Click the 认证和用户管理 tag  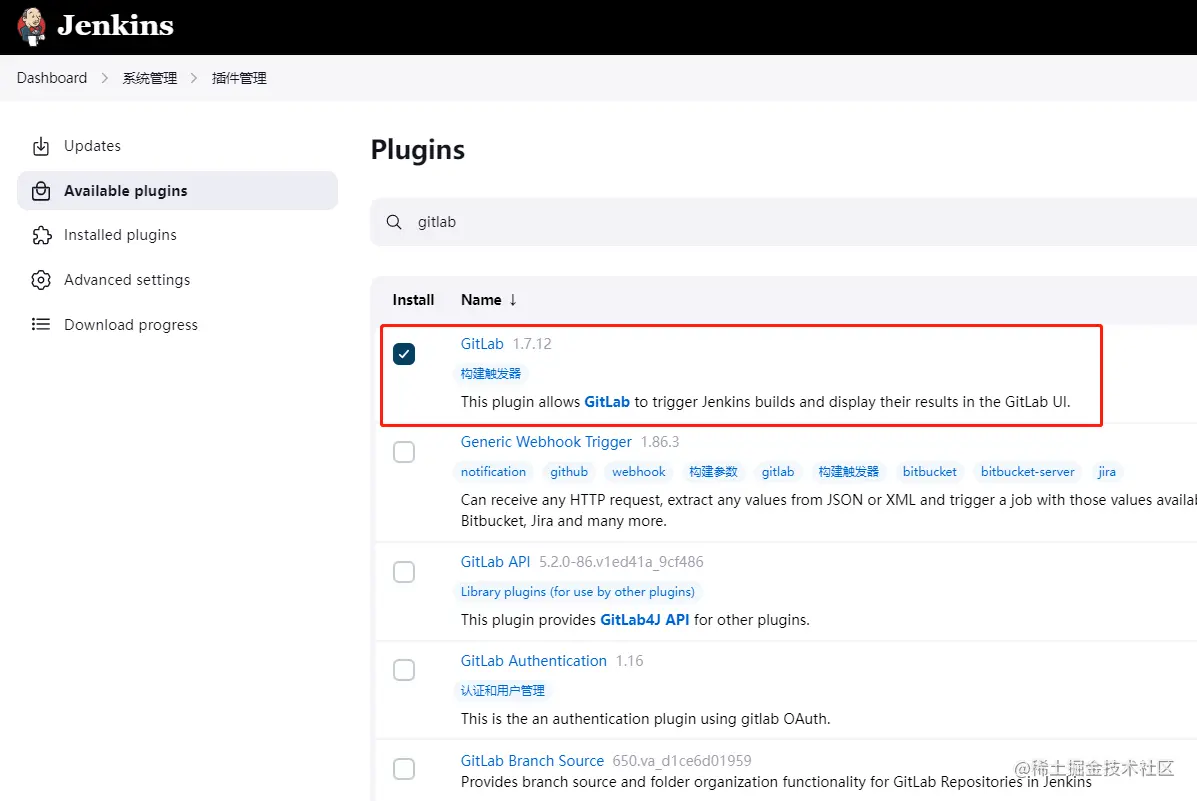[502, 690]
